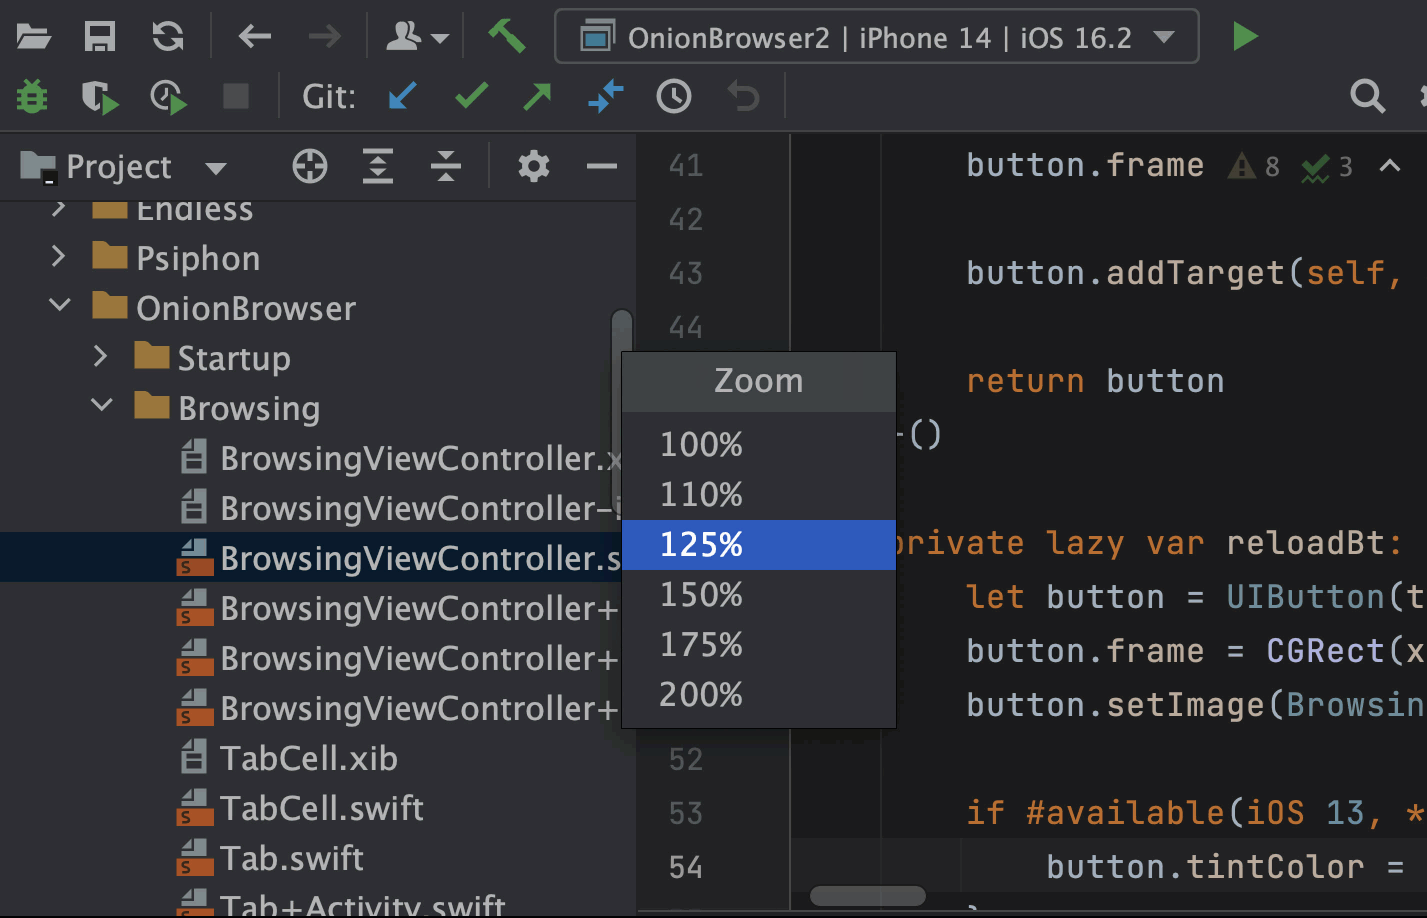This screenshot has height=918, width=1427.
Task: Push commits with Git green arrow
Action: 538,96
